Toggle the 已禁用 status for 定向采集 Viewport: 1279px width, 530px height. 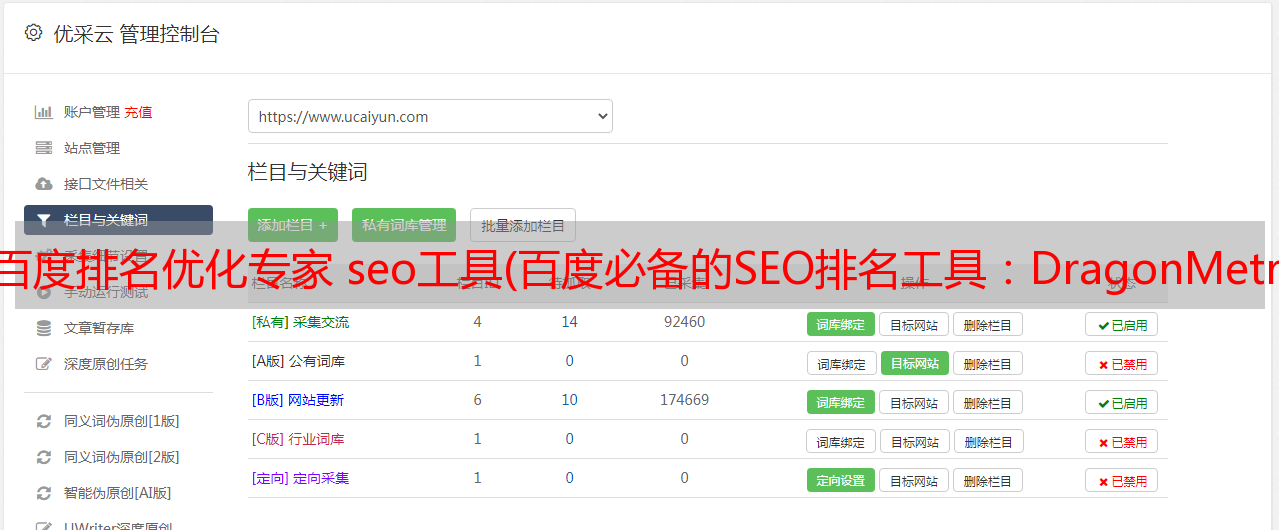coord(1122,480)
